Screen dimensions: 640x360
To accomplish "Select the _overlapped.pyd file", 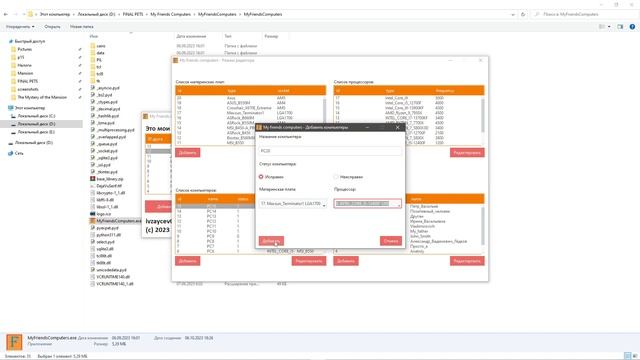I will click(111, 137).
